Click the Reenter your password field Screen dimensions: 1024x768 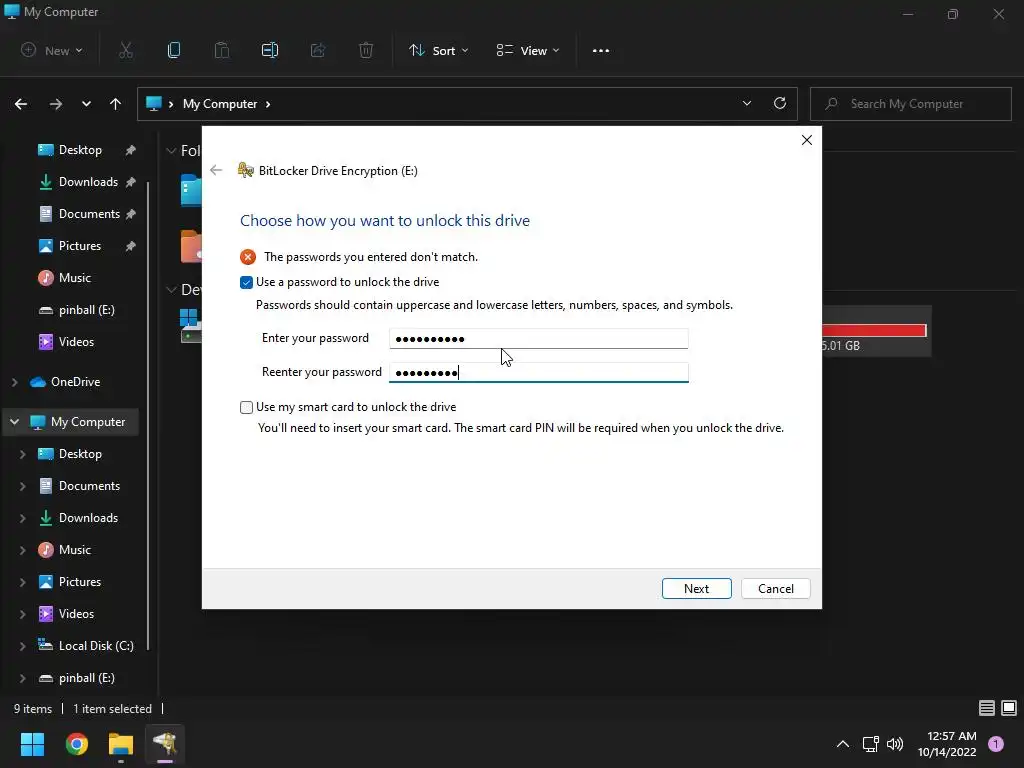pos(539,372)
